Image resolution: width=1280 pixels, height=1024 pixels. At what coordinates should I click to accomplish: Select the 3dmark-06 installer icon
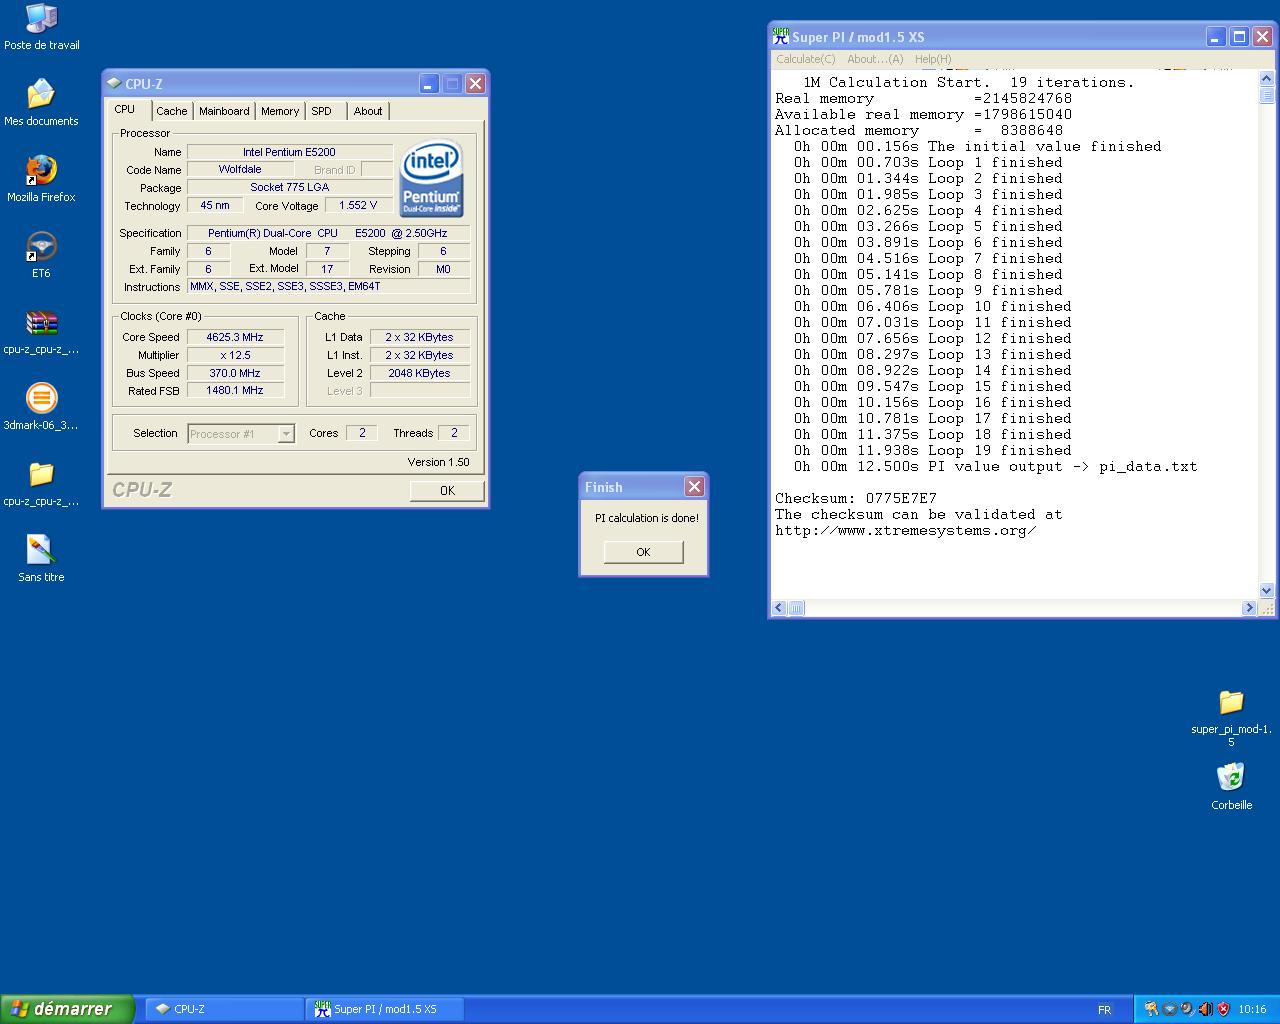pos(41,407)
